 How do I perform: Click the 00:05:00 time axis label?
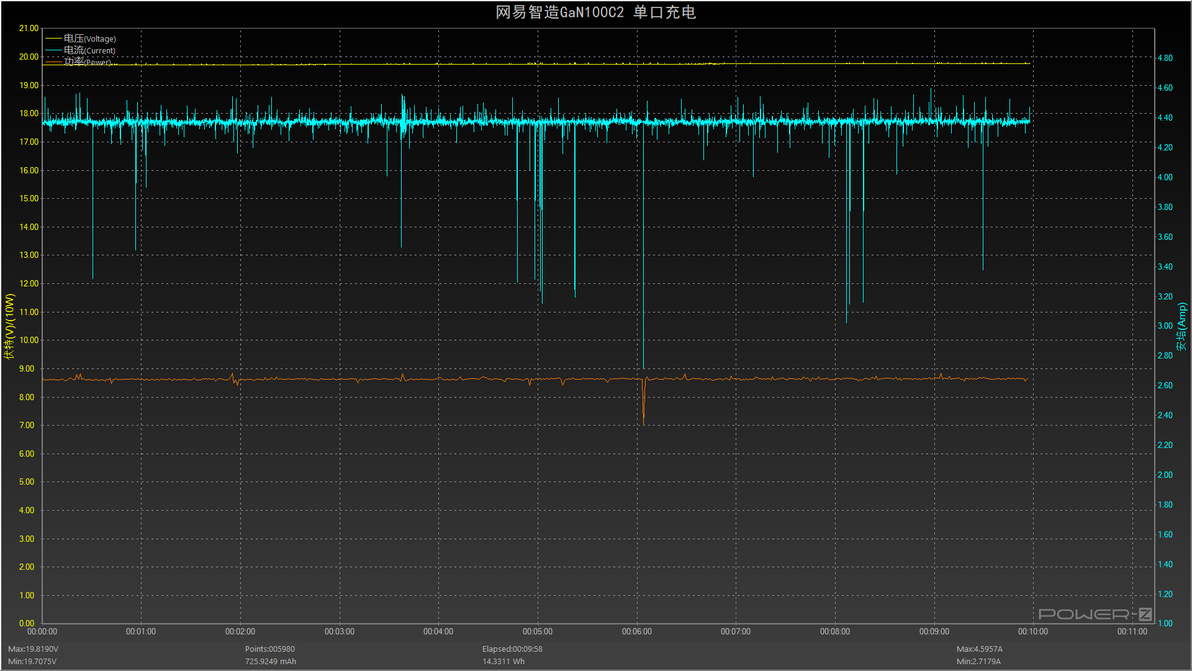coord(537,631)
